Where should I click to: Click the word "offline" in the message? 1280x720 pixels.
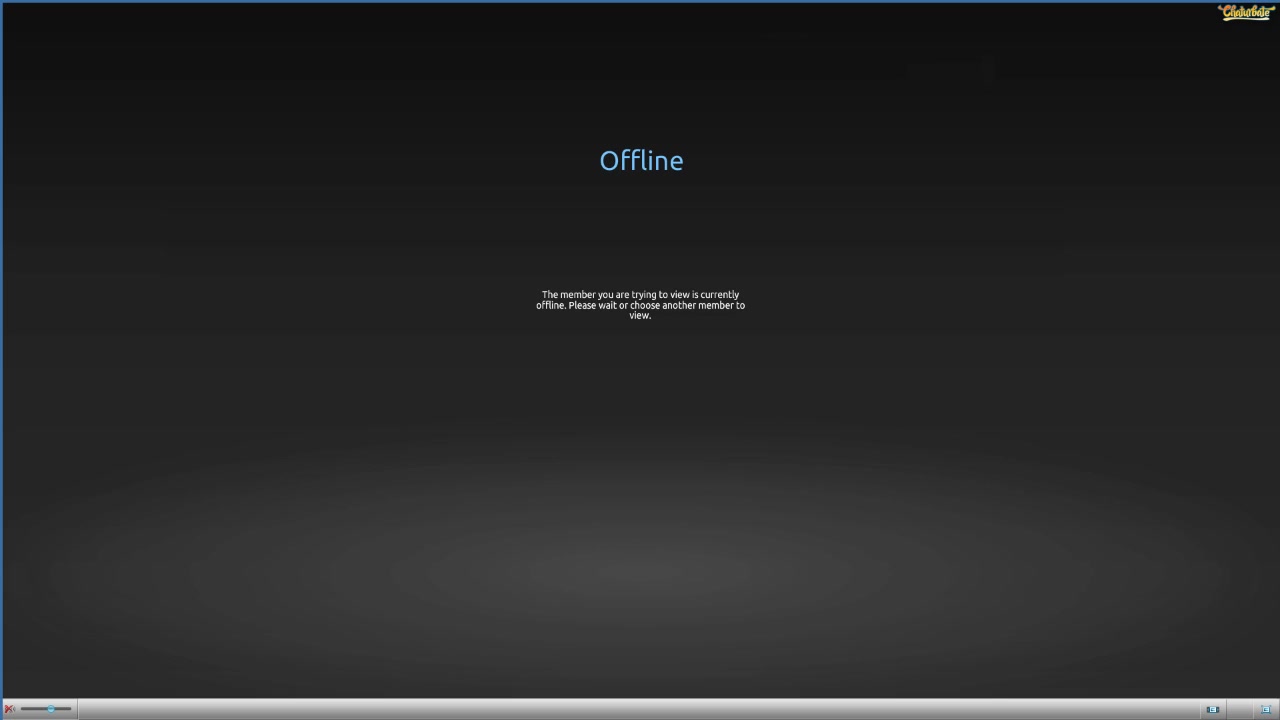coord(550,306)
